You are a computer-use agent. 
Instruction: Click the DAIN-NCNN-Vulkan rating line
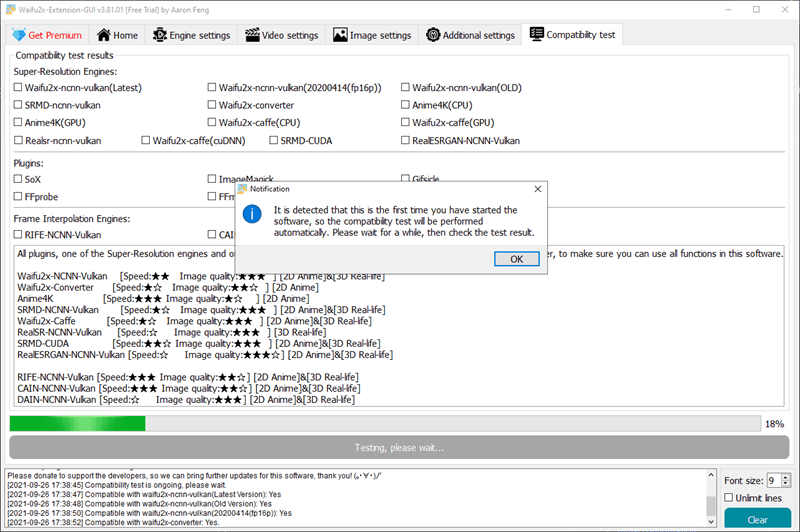pyautogui.click(x=186, y=399)
